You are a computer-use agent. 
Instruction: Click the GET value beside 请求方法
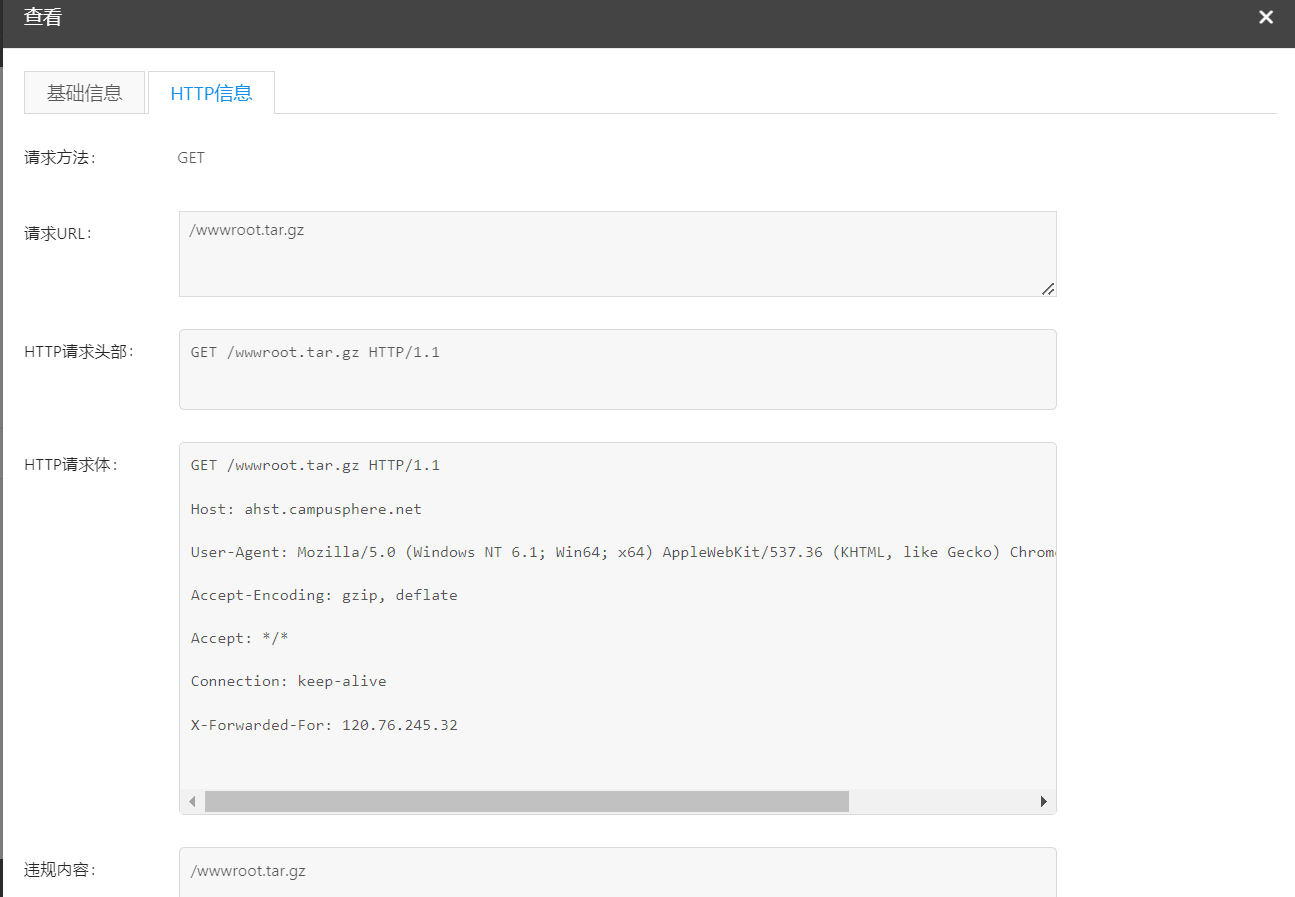(x=191, y=158)
